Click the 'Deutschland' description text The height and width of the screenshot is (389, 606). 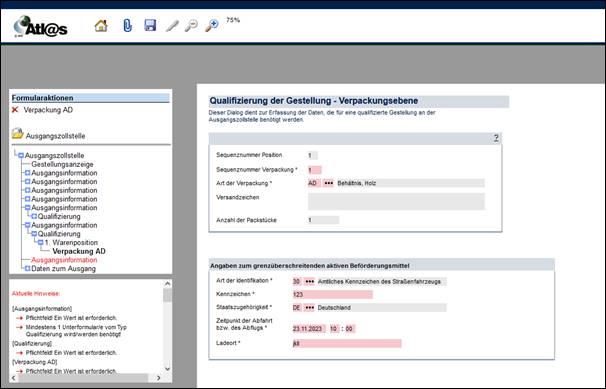(x=334, y=308)
